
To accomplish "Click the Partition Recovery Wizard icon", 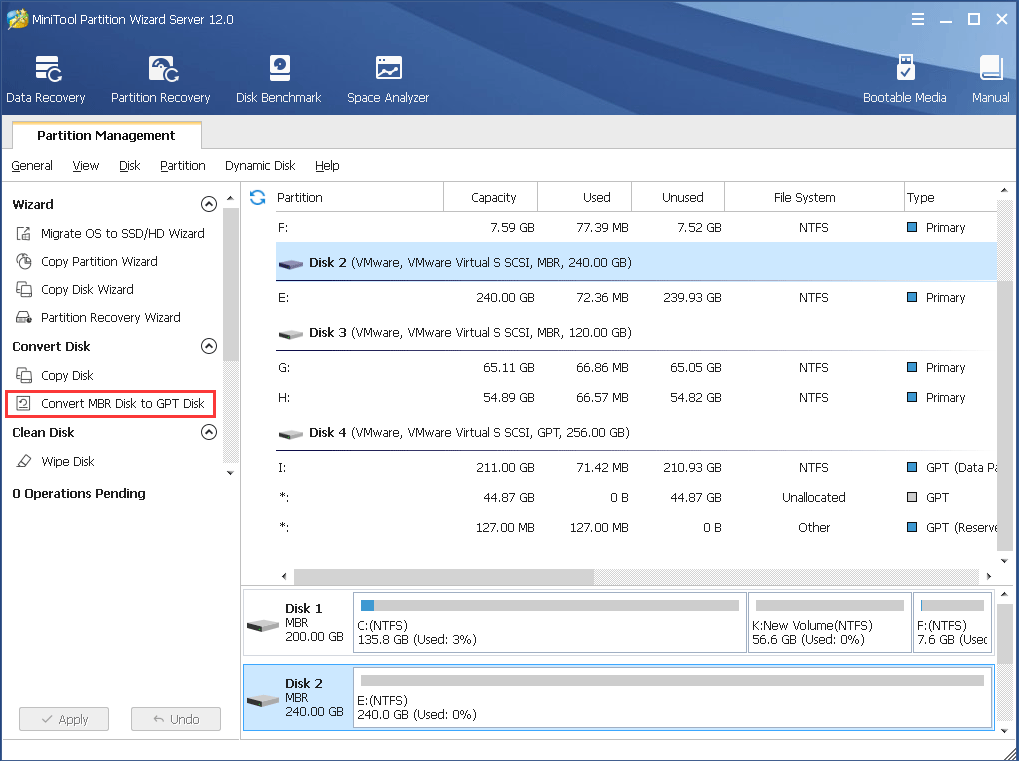I will (23, 317).
